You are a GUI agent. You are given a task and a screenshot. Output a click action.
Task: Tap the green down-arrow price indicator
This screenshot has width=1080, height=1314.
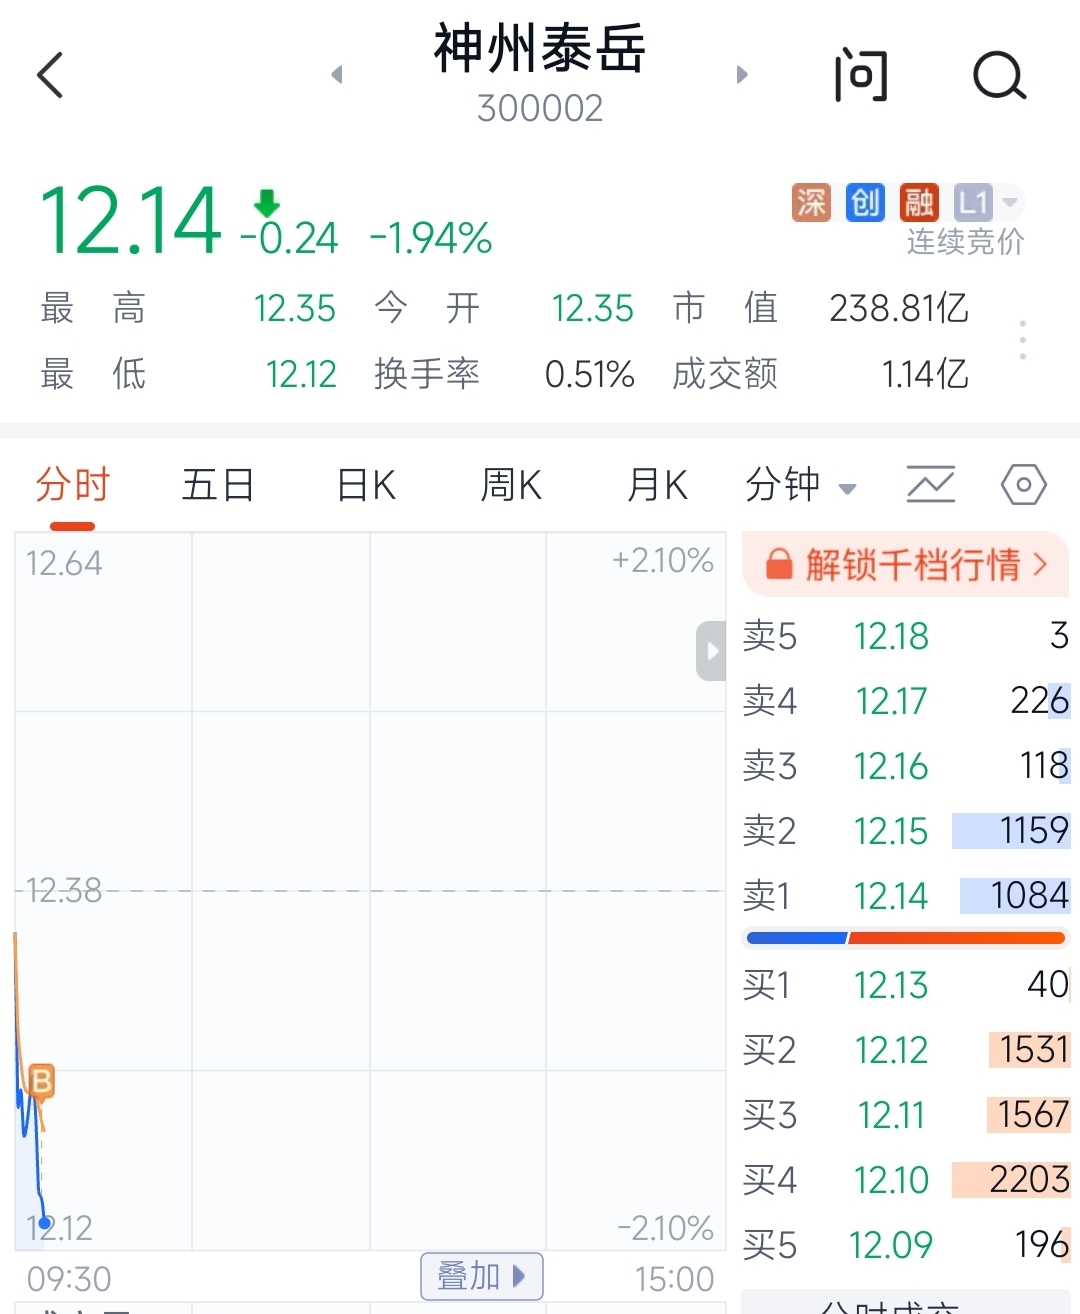267,202
